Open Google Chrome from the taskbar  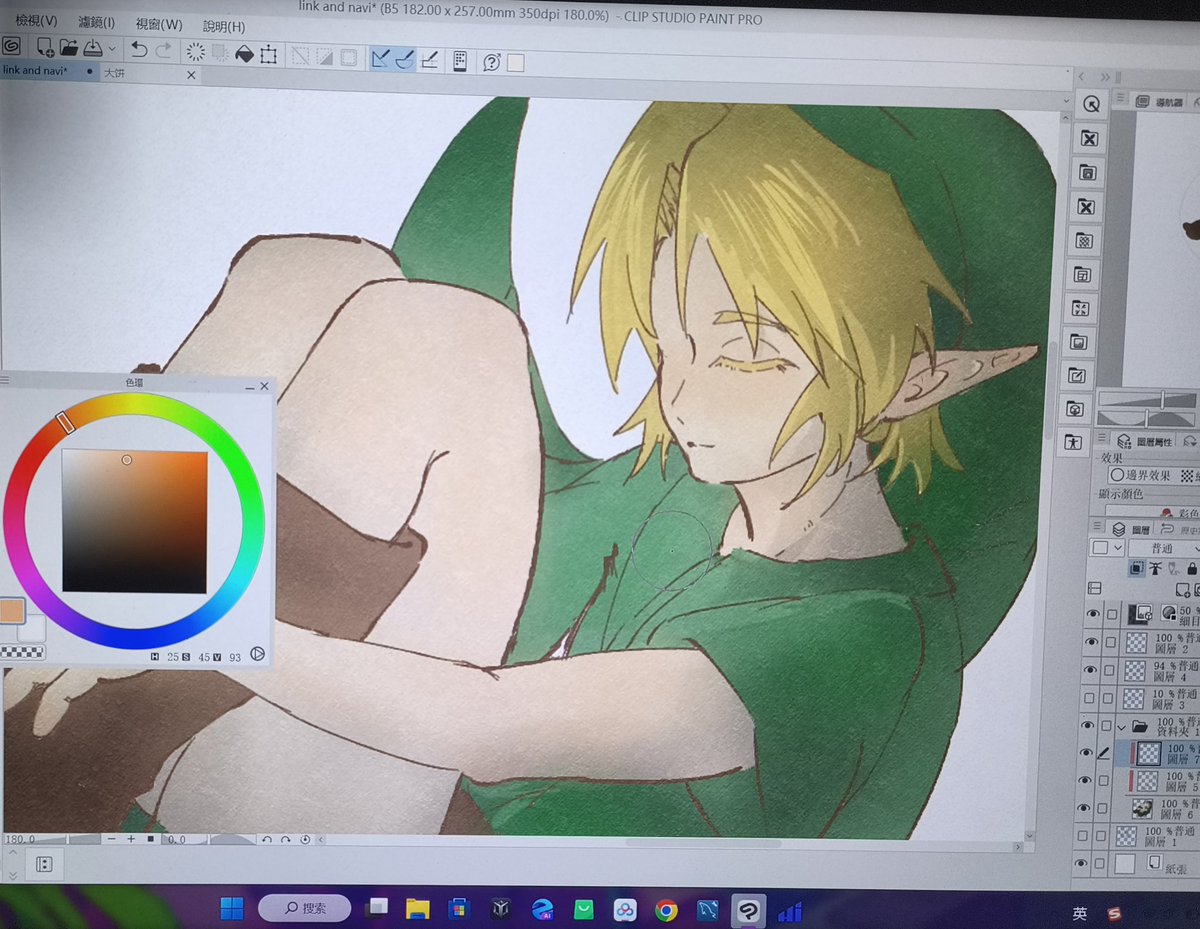666,910
